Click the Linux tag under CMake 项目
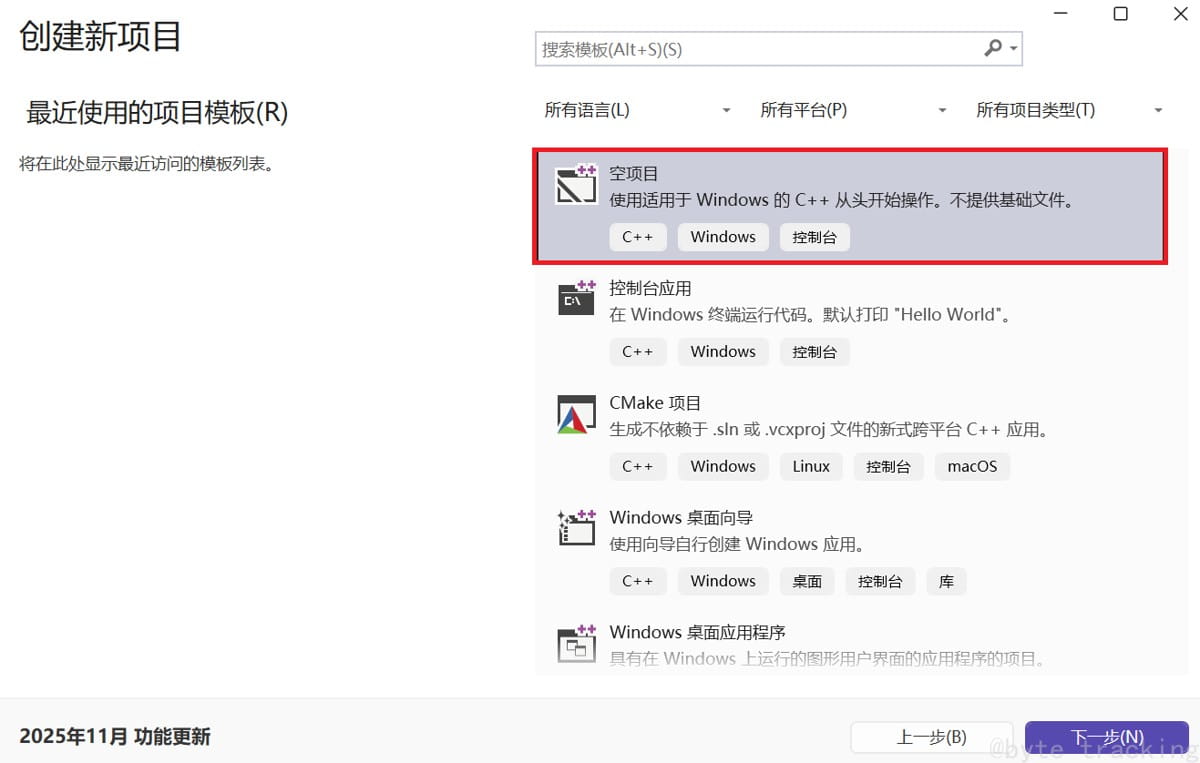The image size is (1200, 763). tap(811, 466)
